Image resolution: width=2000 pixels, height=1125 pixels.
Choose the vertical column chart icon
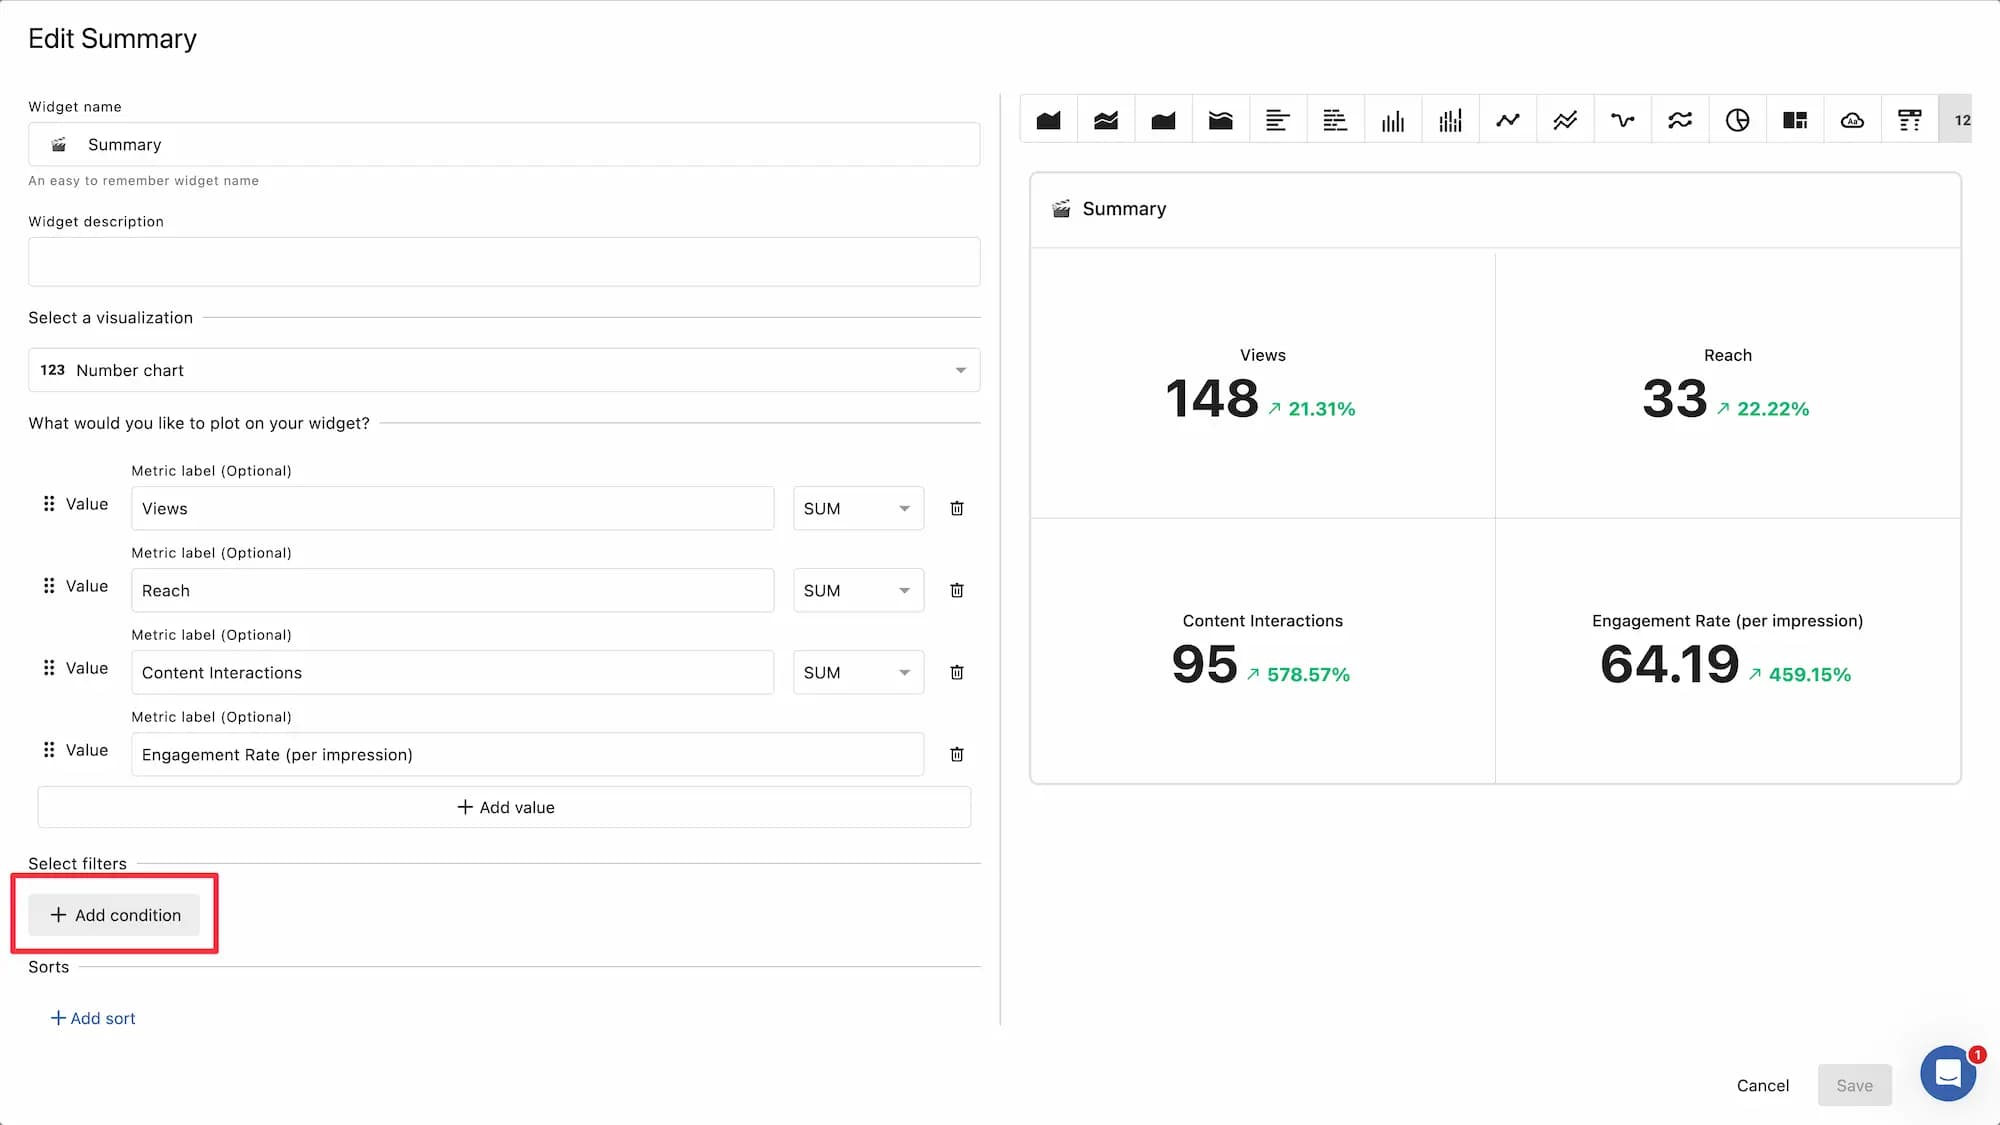point(1392,120)
